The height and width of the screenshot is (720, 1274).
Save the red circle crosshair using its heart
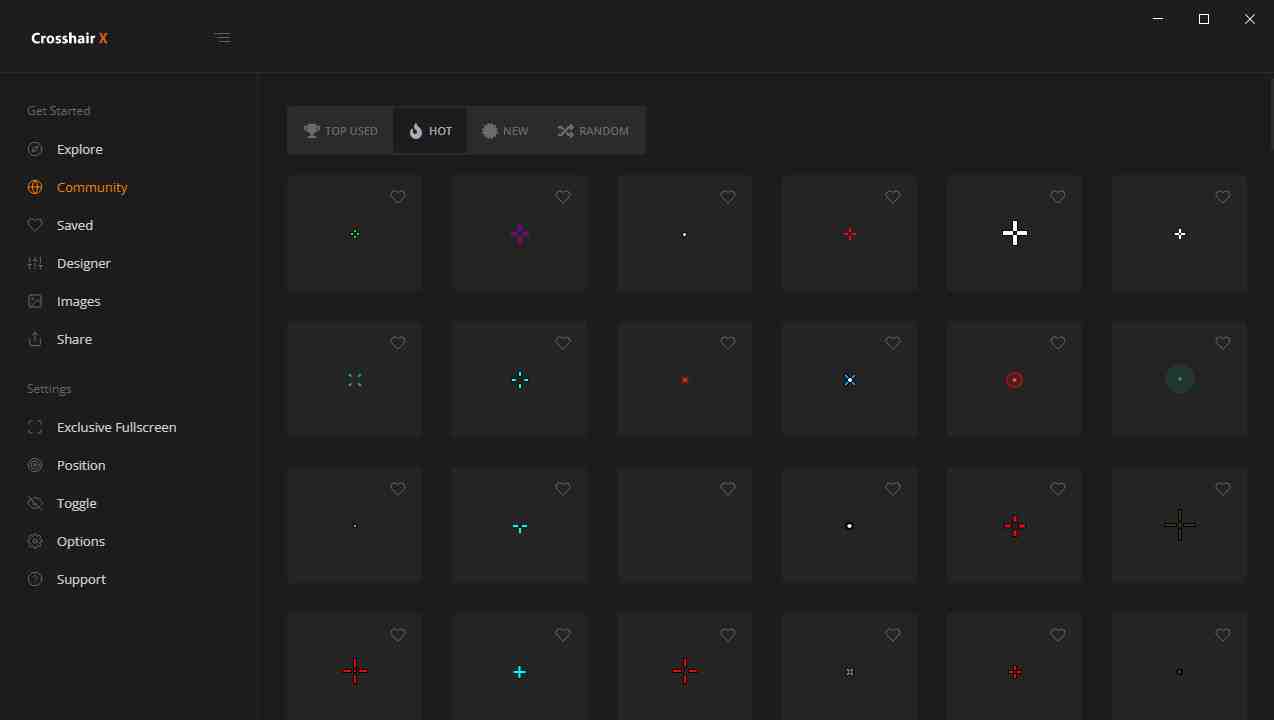tap(1058, 343)
